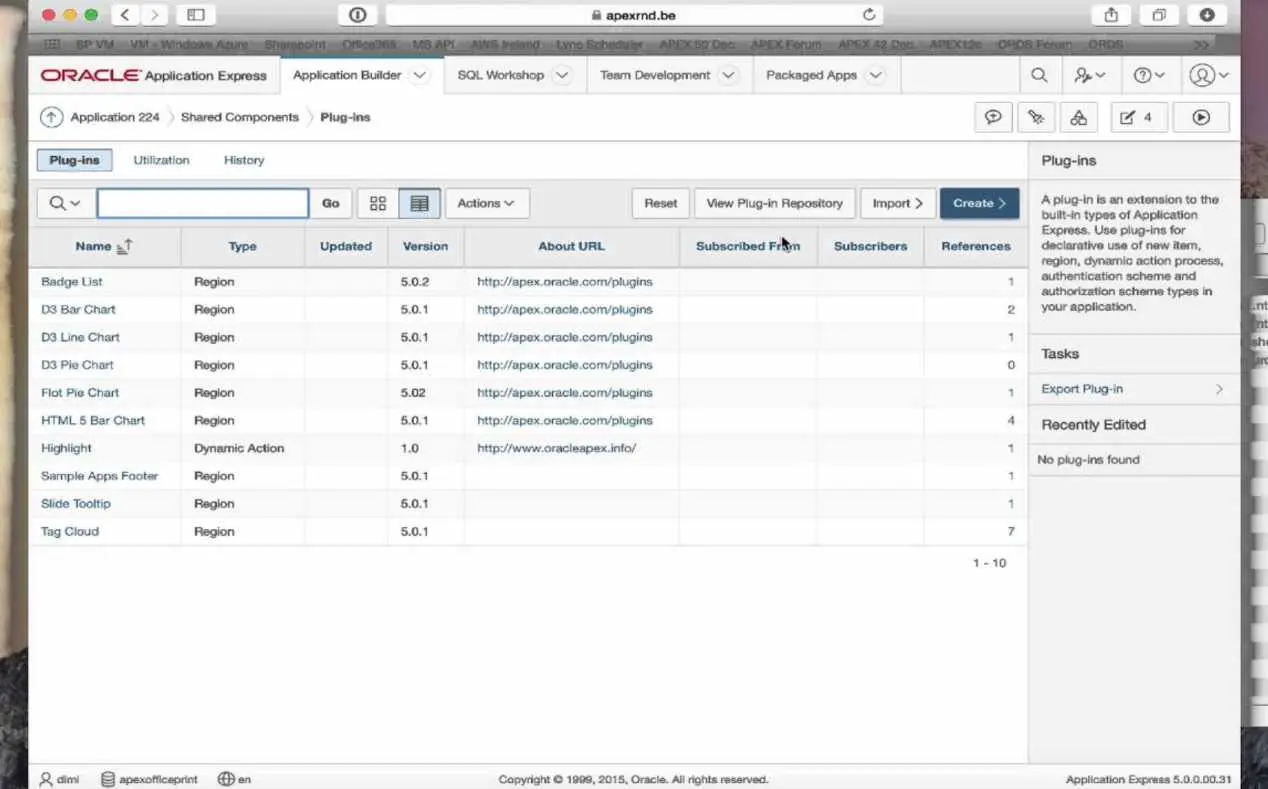1268x789 pixels.
Task: Reload the page in Safari
Action: (868, 14)
